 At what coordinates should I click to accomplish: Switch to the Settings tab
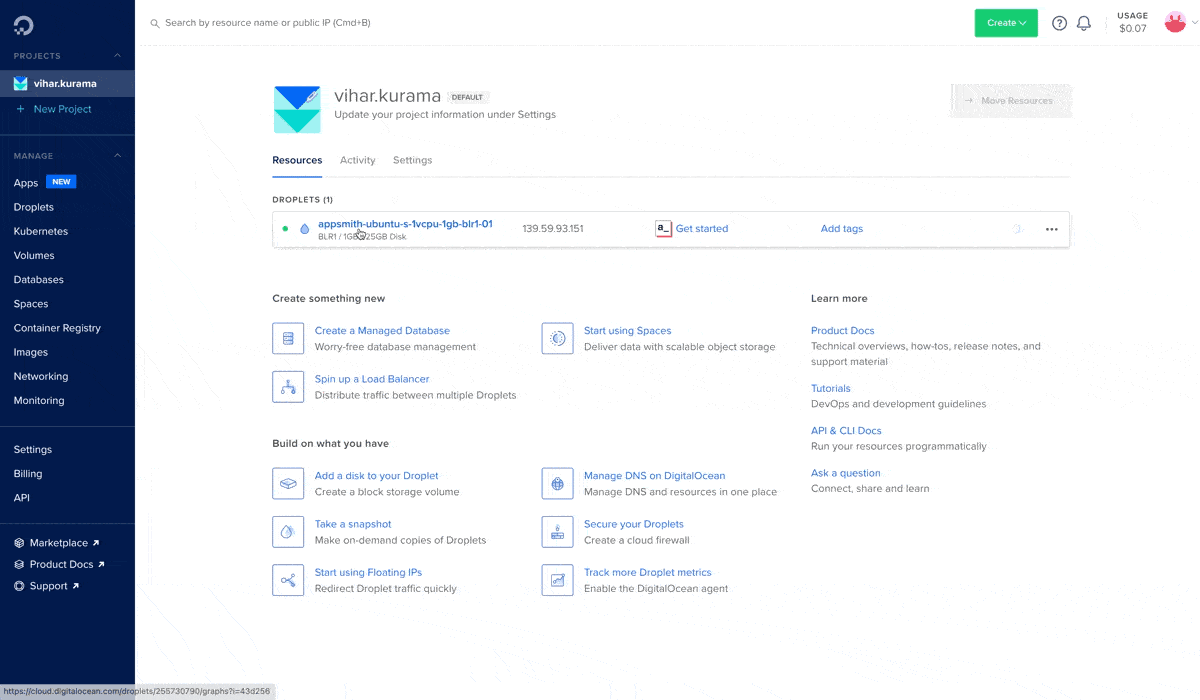click(x=412, y=160)
